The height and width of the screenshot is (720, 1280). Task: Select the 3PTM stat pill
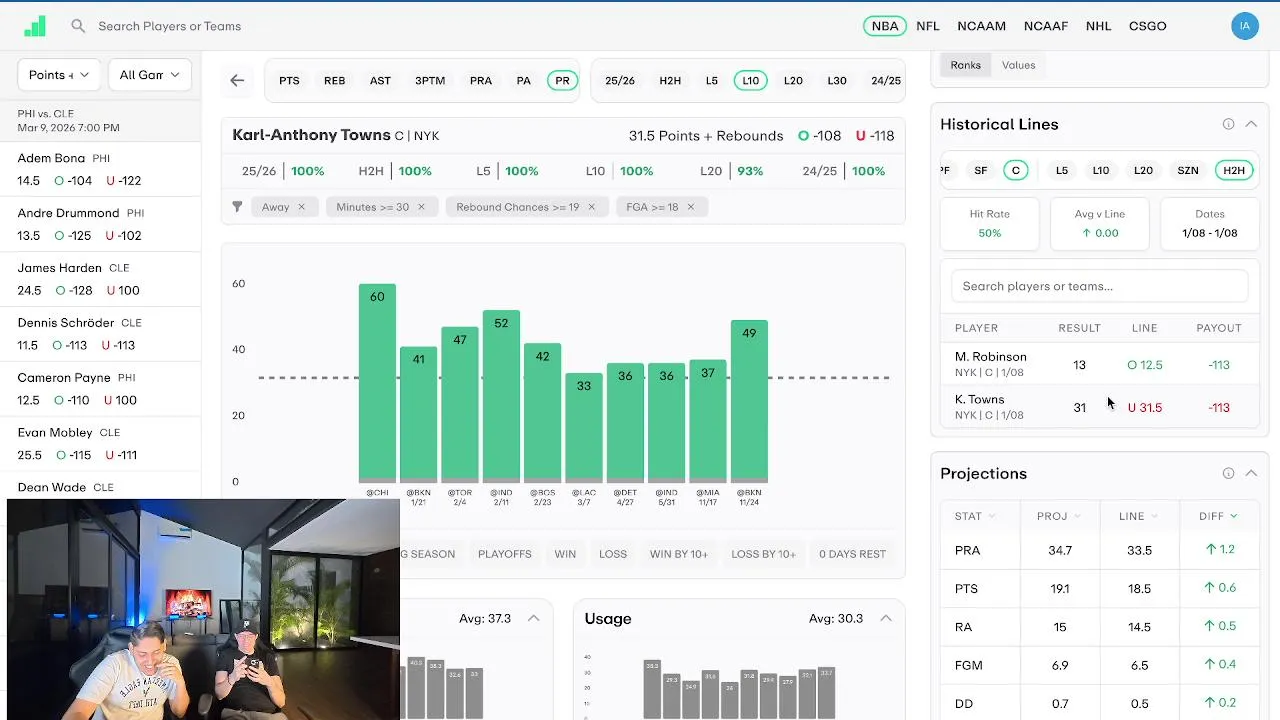click(x=430, y=81)
